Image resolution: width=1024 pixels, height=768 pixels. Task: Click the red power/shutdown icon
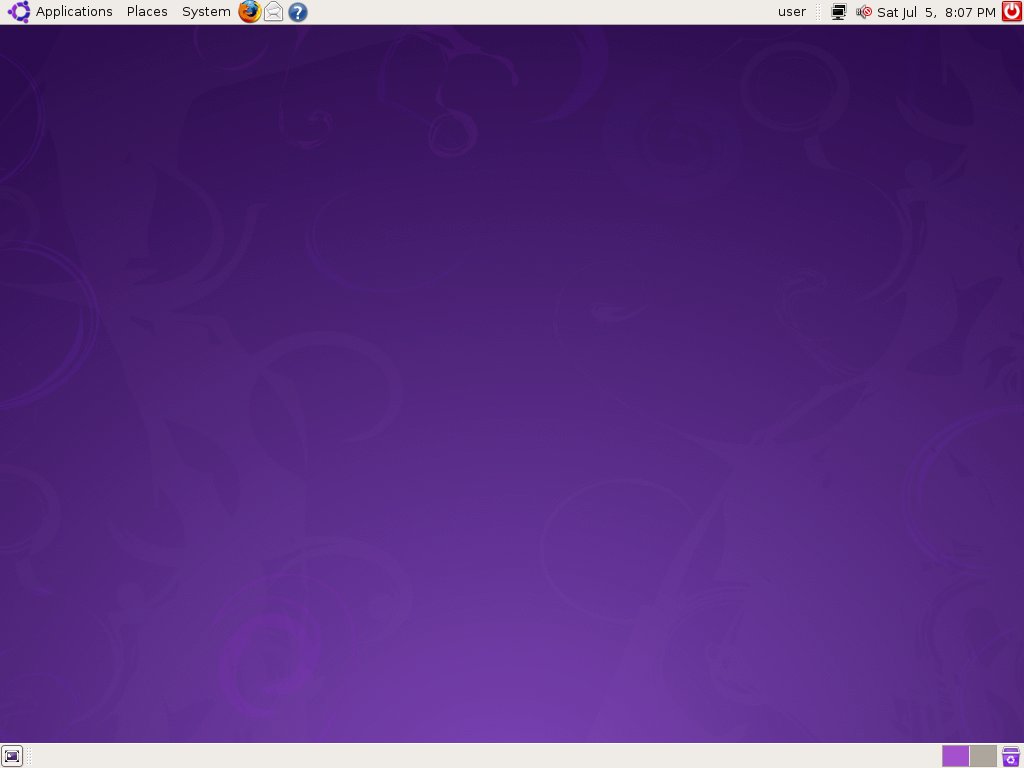click(x=1012, y=12)
